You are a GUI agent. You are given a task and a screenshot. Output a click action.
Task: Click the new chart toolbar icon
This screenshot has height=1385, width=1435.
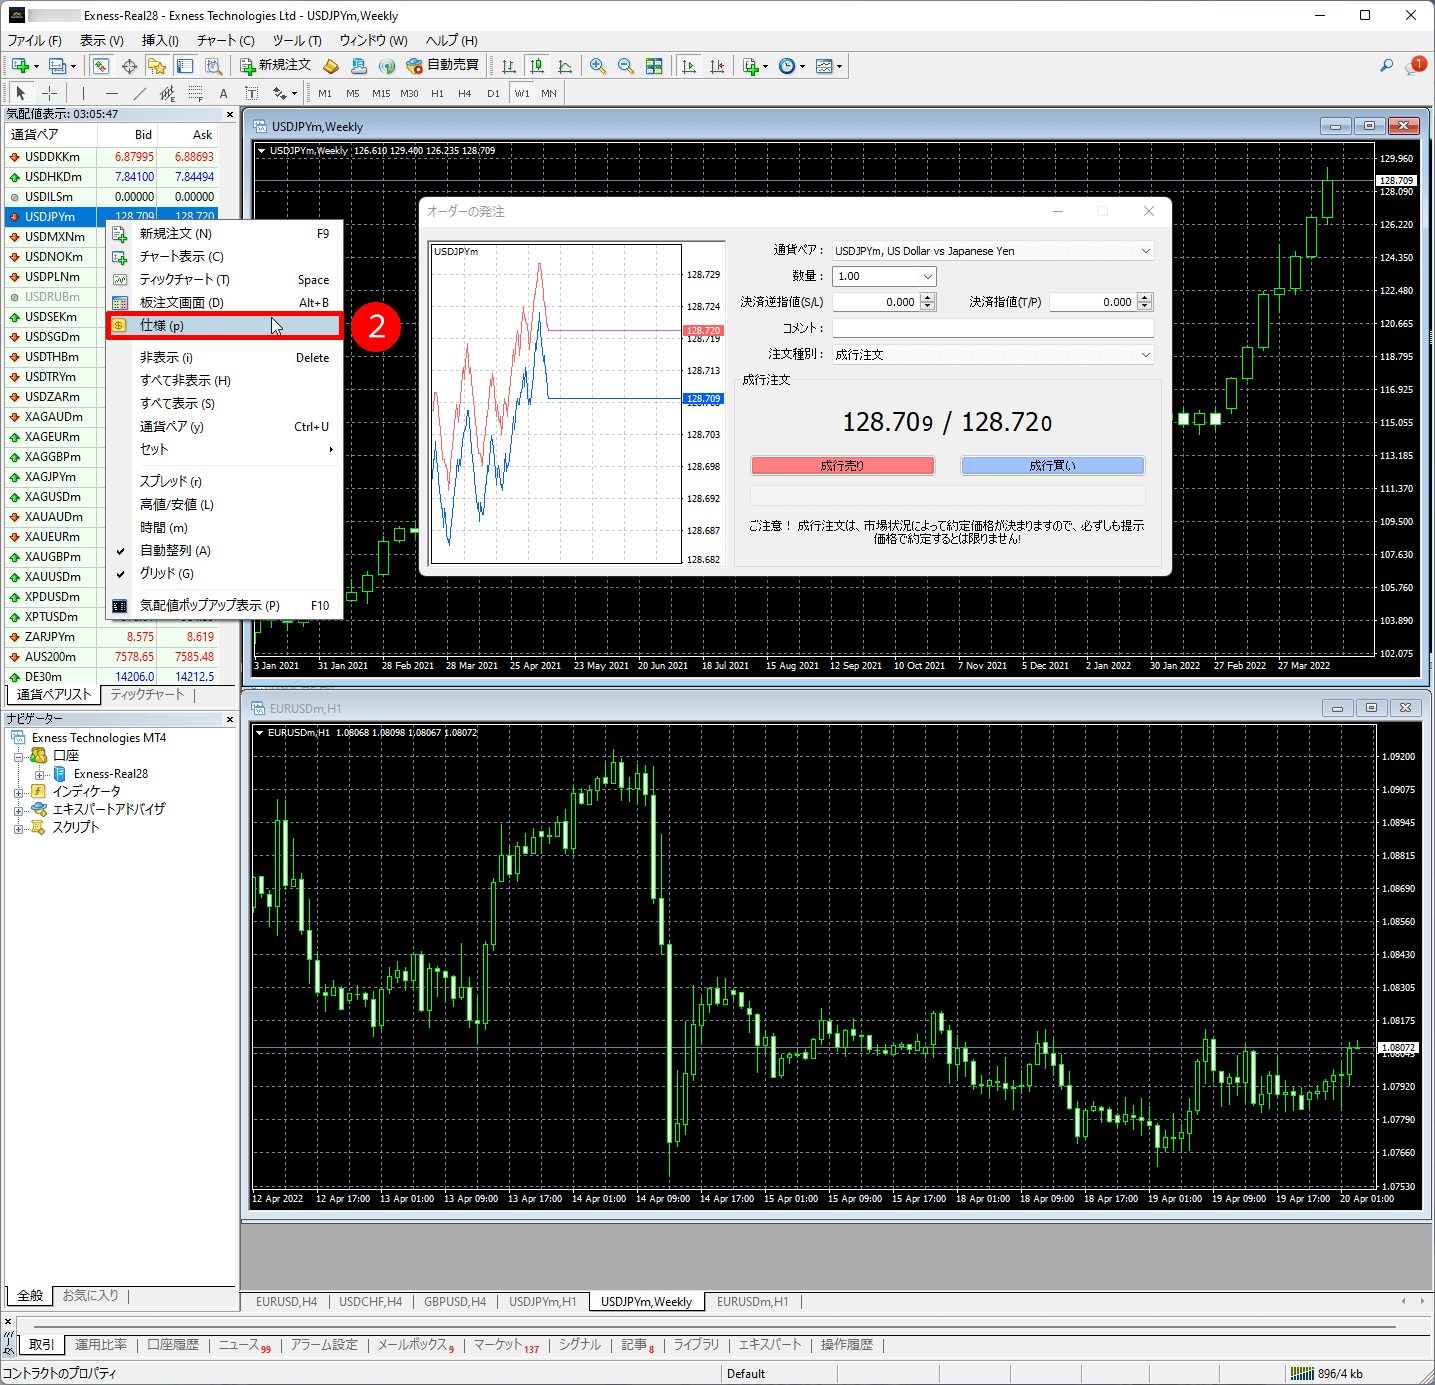[20, 66]
